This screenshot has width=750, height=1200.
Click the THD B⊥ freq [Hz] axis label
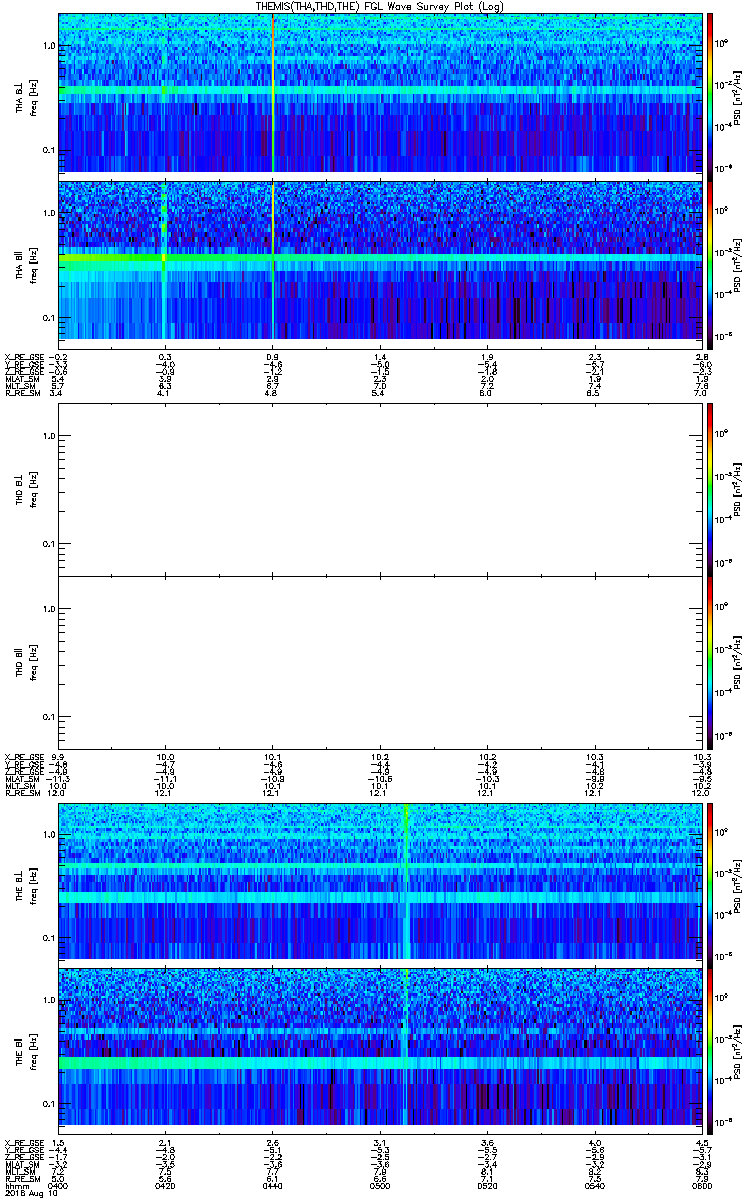(32, 490)
